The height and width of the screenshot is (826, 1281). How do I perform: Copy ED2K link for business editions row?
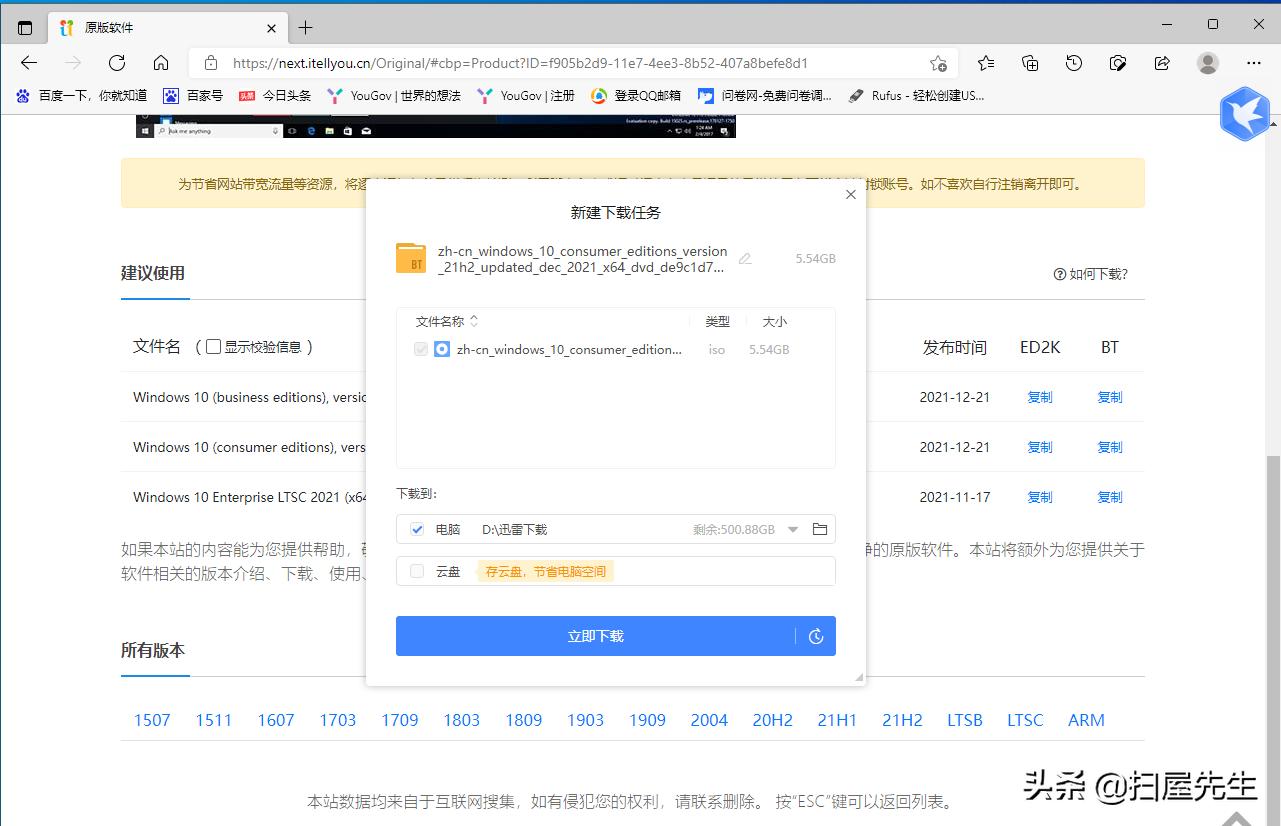pyautogui.click(x=1040, y=397)
